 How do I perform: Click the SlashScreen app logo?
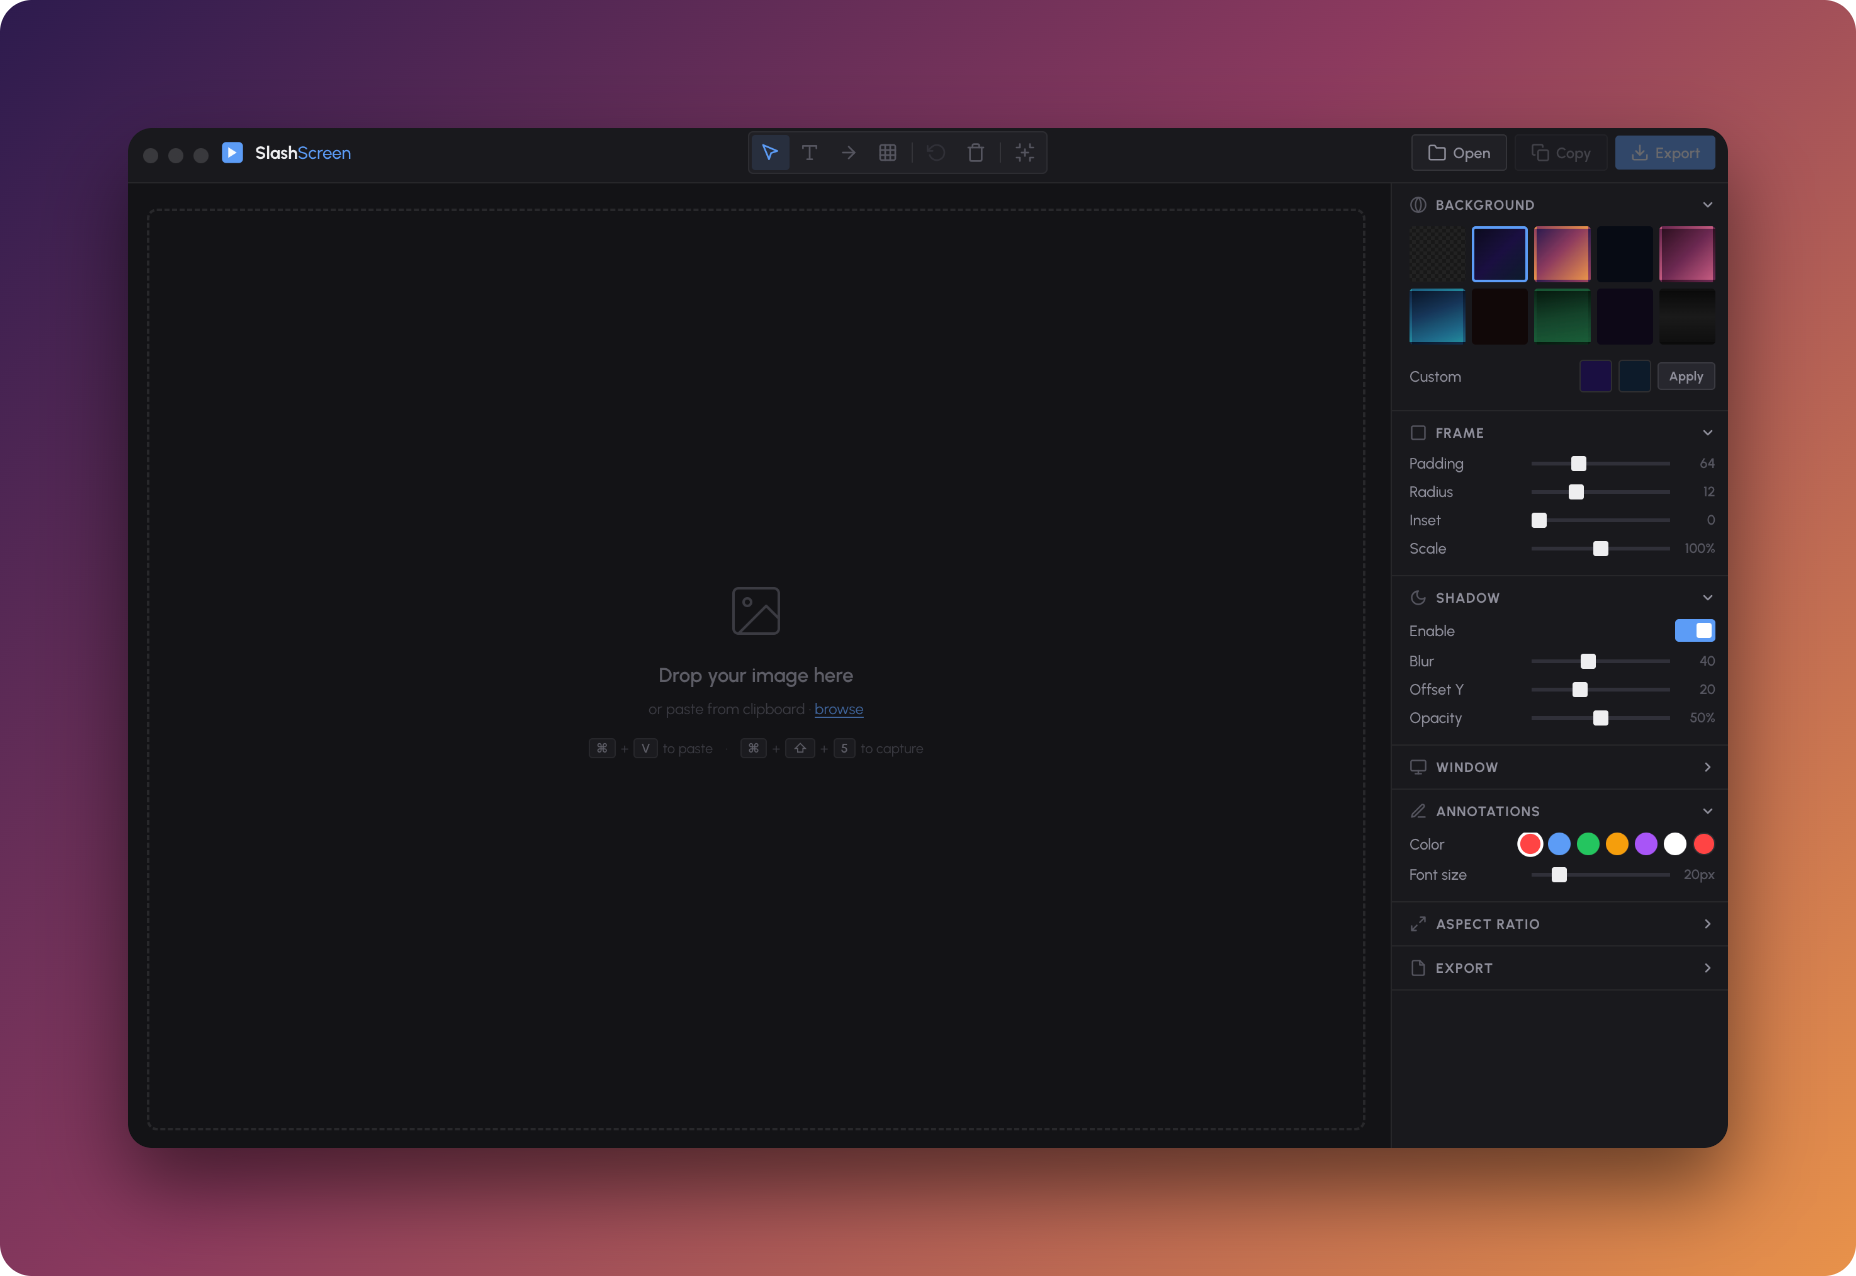tap(233, 152)
